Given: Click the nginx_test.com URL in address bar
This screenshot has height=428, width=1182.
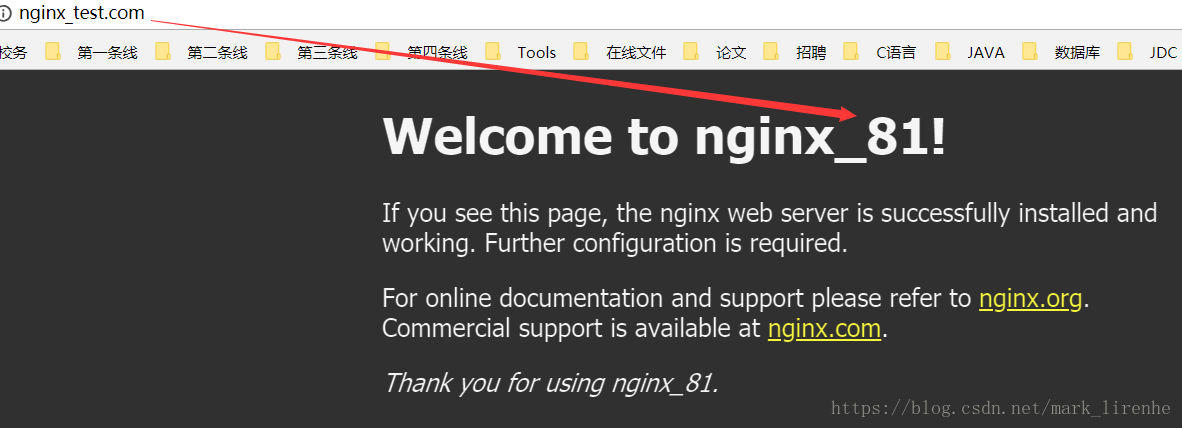Looking at the screenshot, I should coord(82,14).
